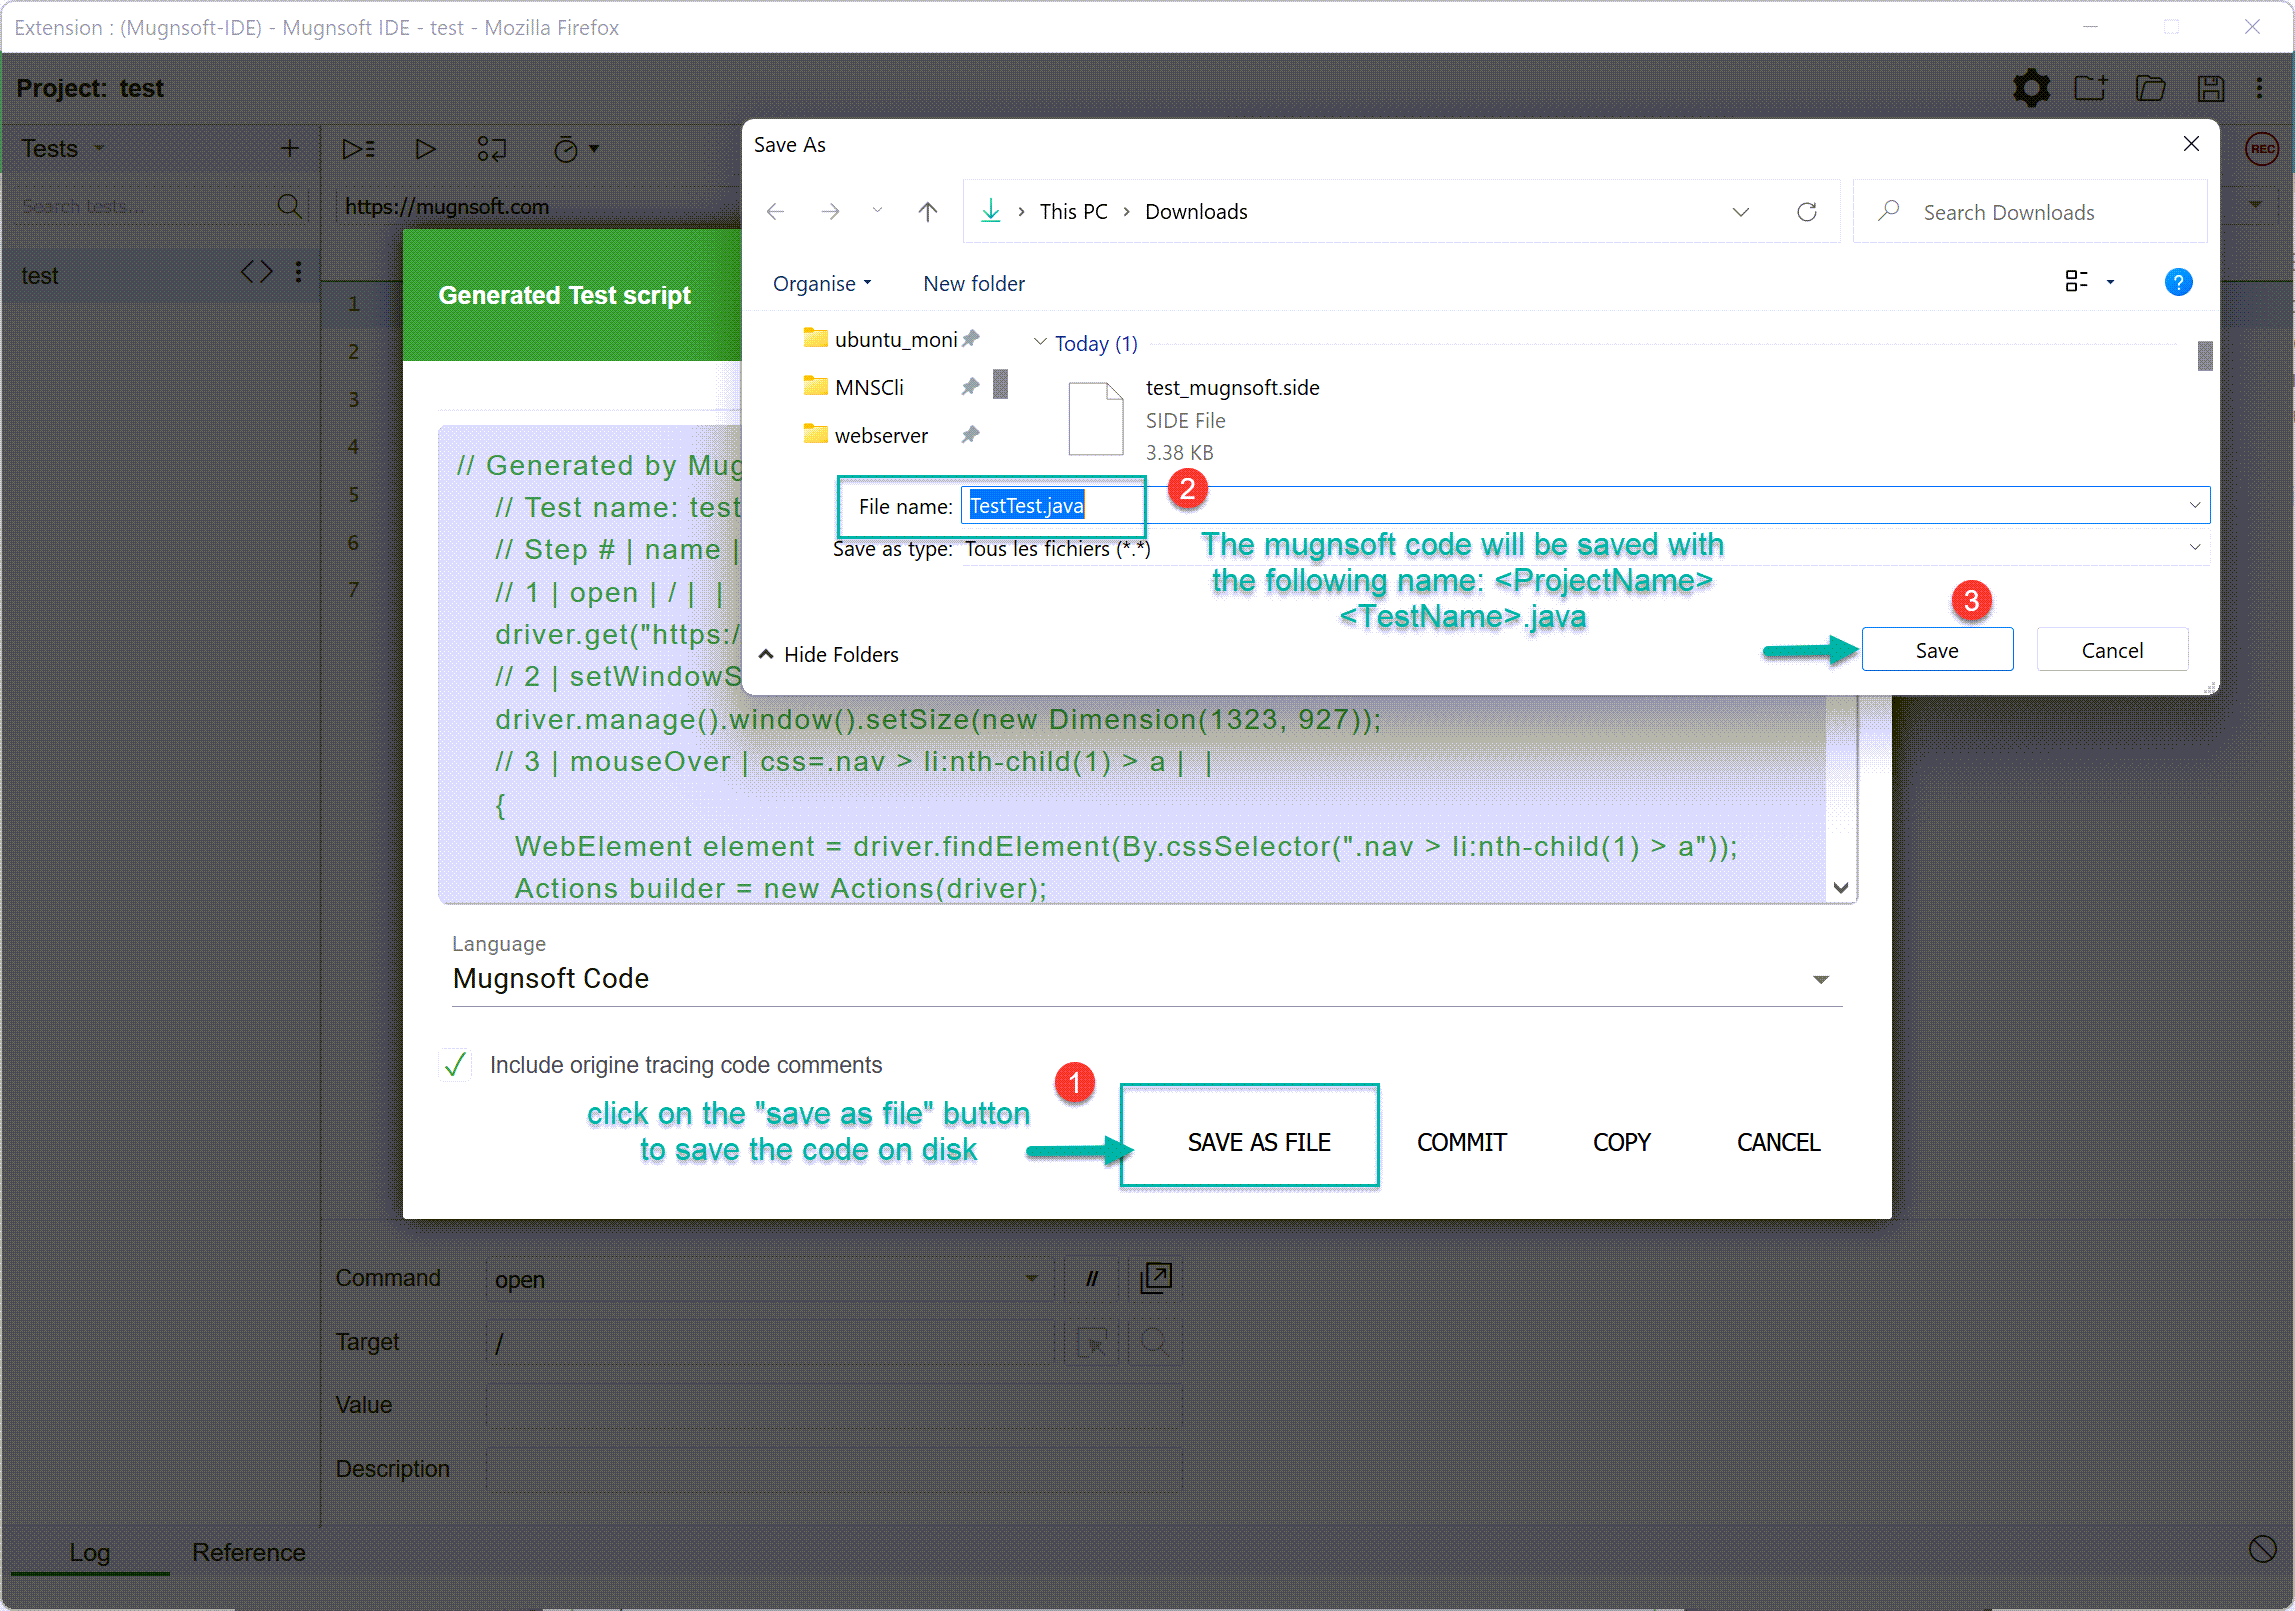Click the save project floppy icon
This screenshot has height=1611, width=2295.
(x=2210, y=88)
